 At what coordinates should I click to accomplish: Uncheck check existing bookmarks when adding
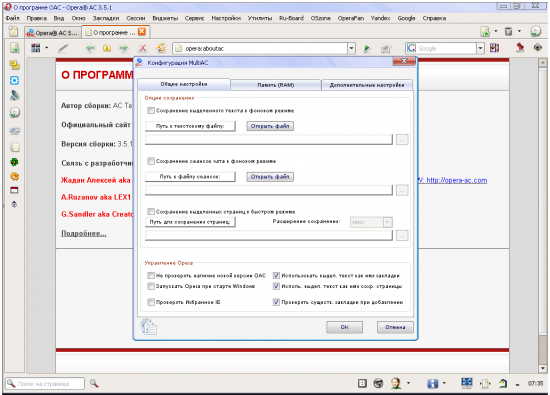pos(276,302)
